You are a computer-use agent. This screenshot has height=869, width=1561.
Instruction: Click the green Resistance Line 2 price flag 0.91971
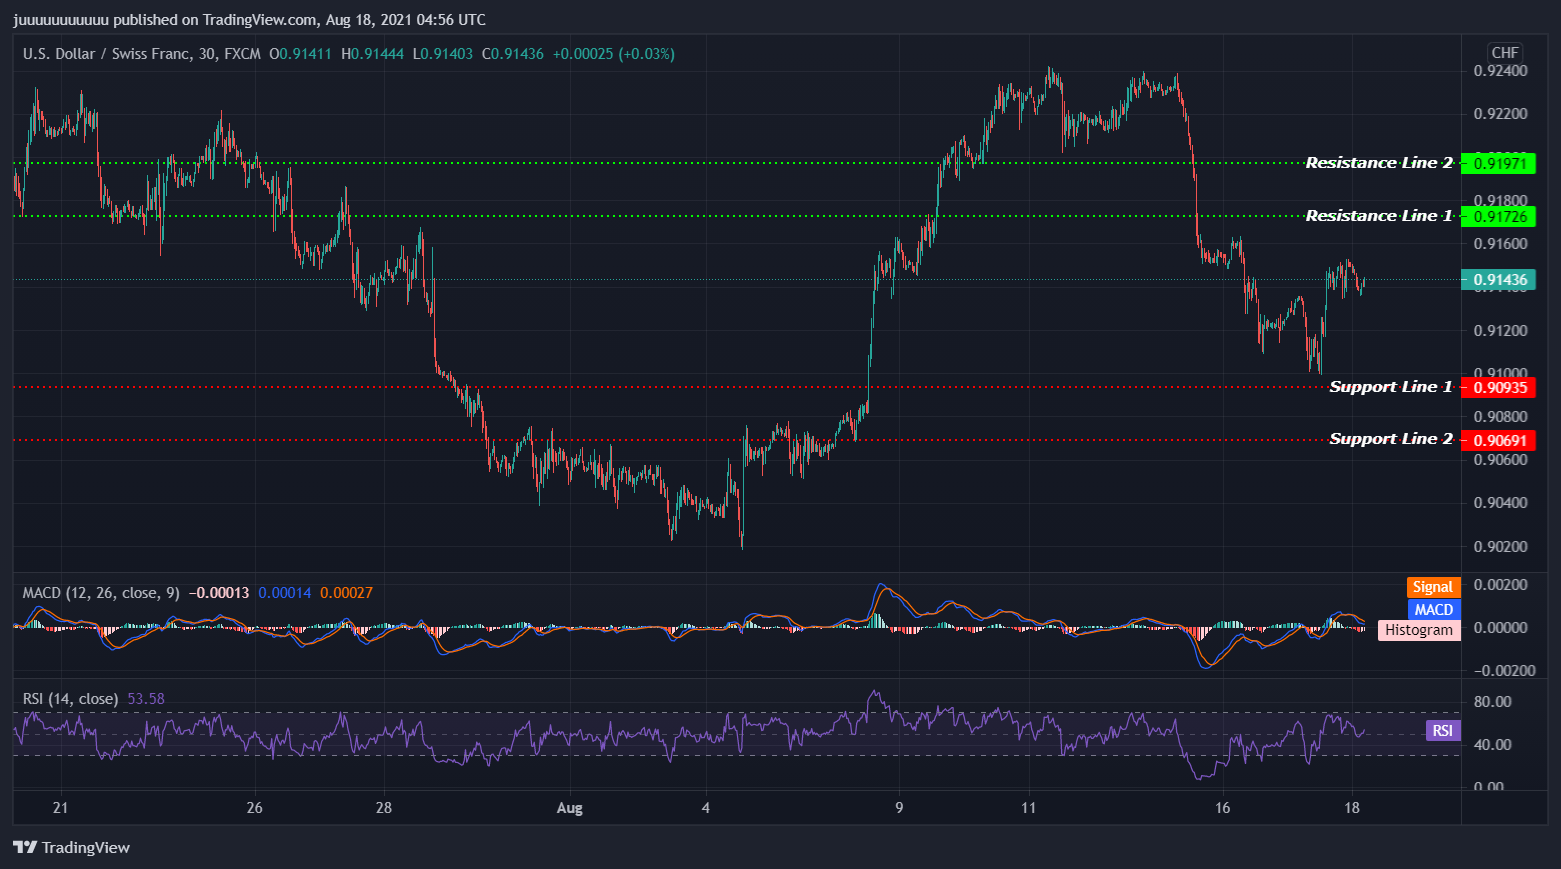(x=1499, y=162)
